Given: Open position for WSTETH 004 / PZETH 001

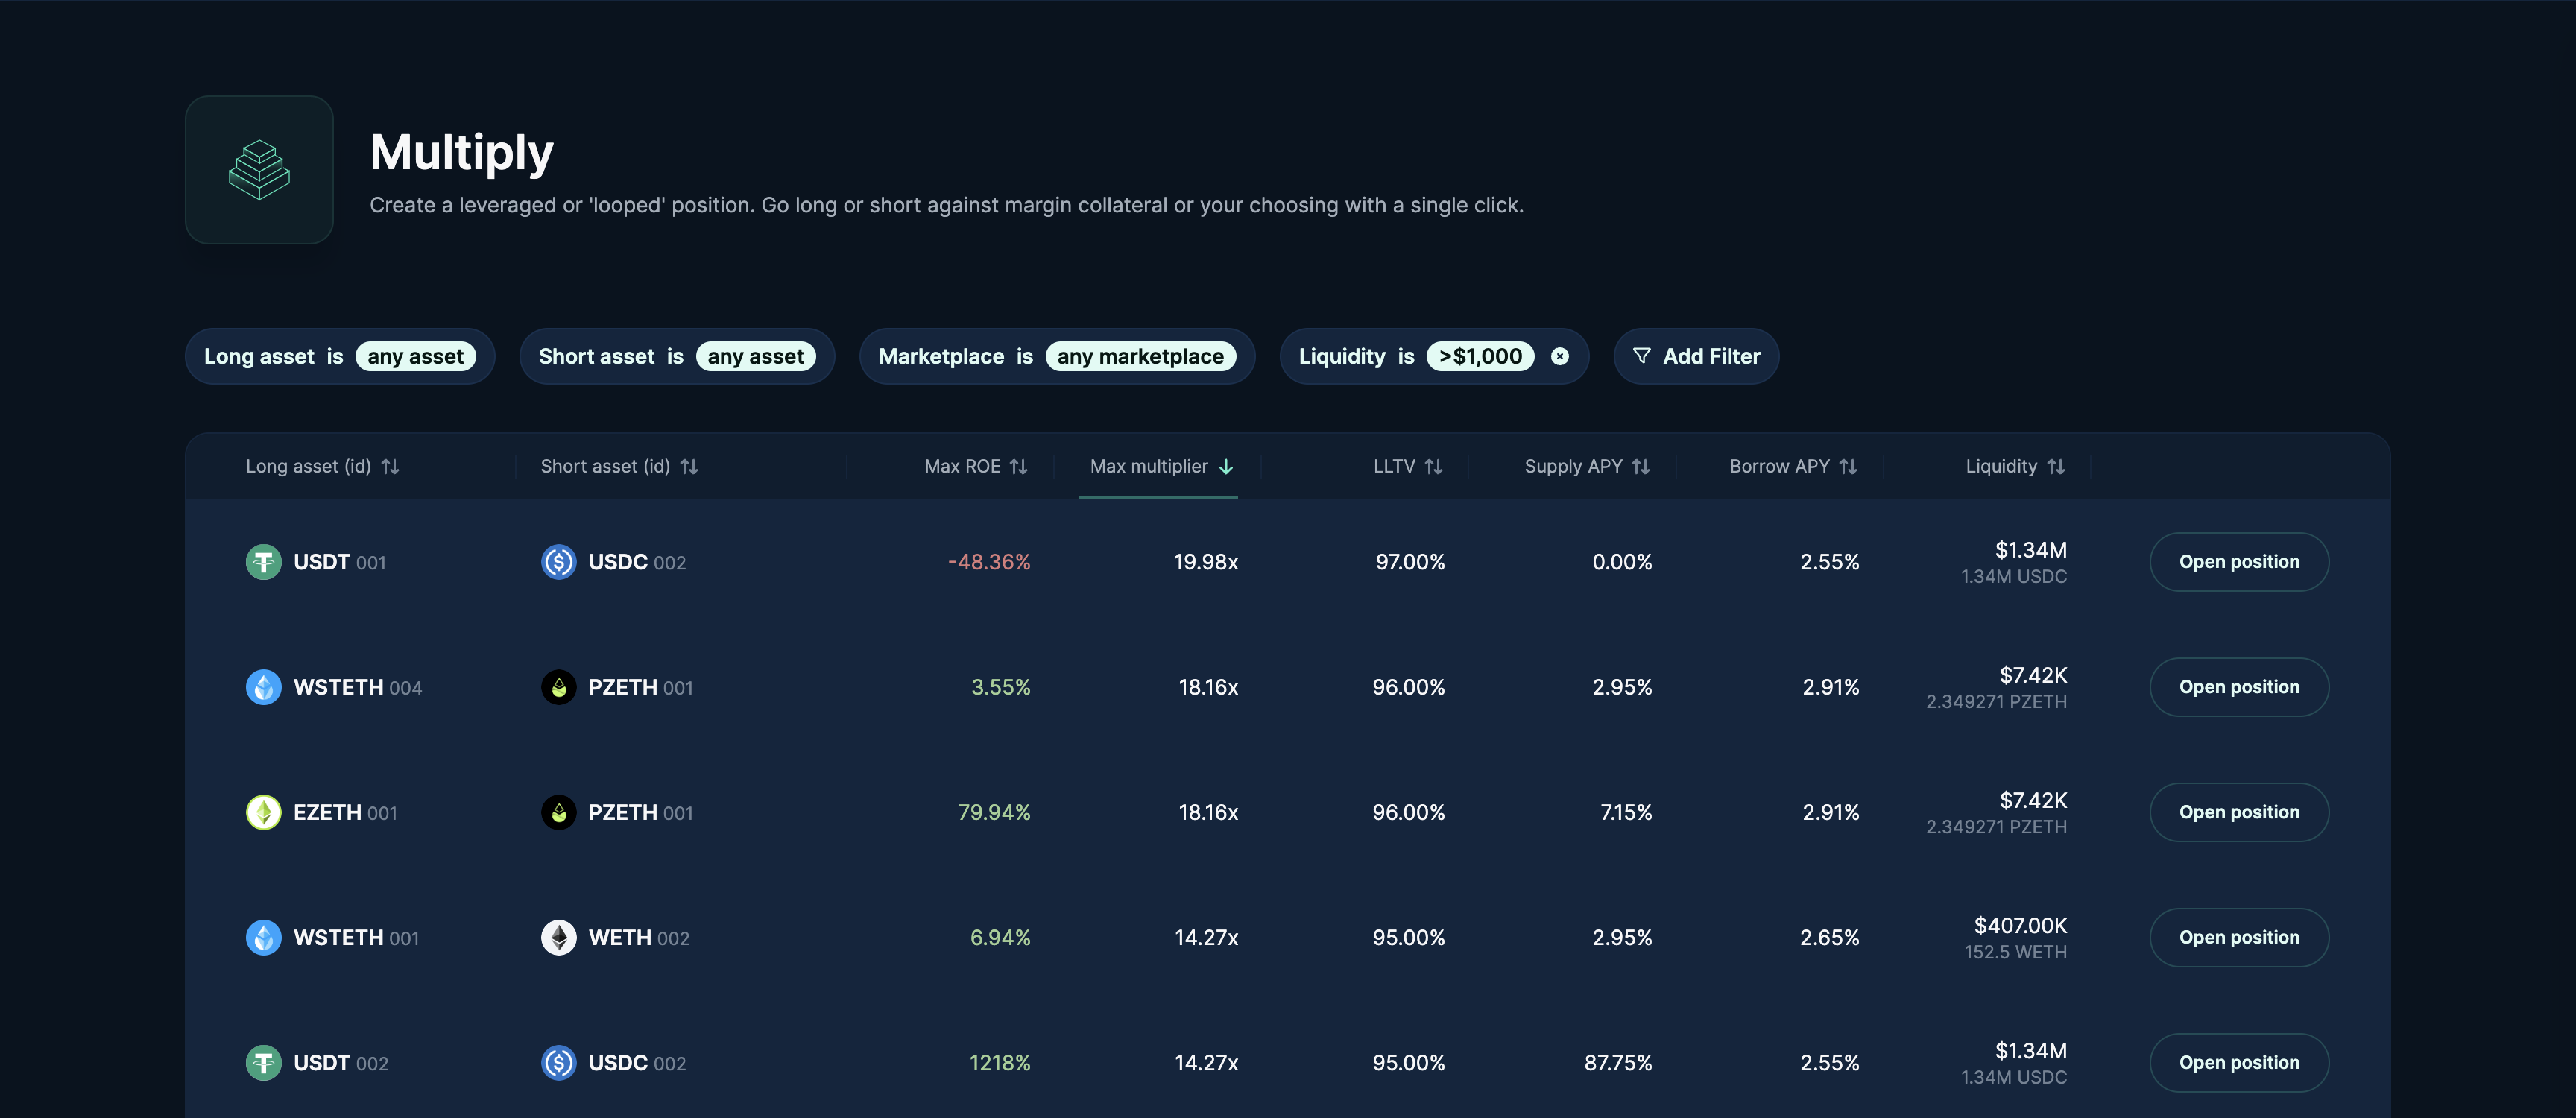Looking at the screenshot, I should click(x=2238, y=687).
